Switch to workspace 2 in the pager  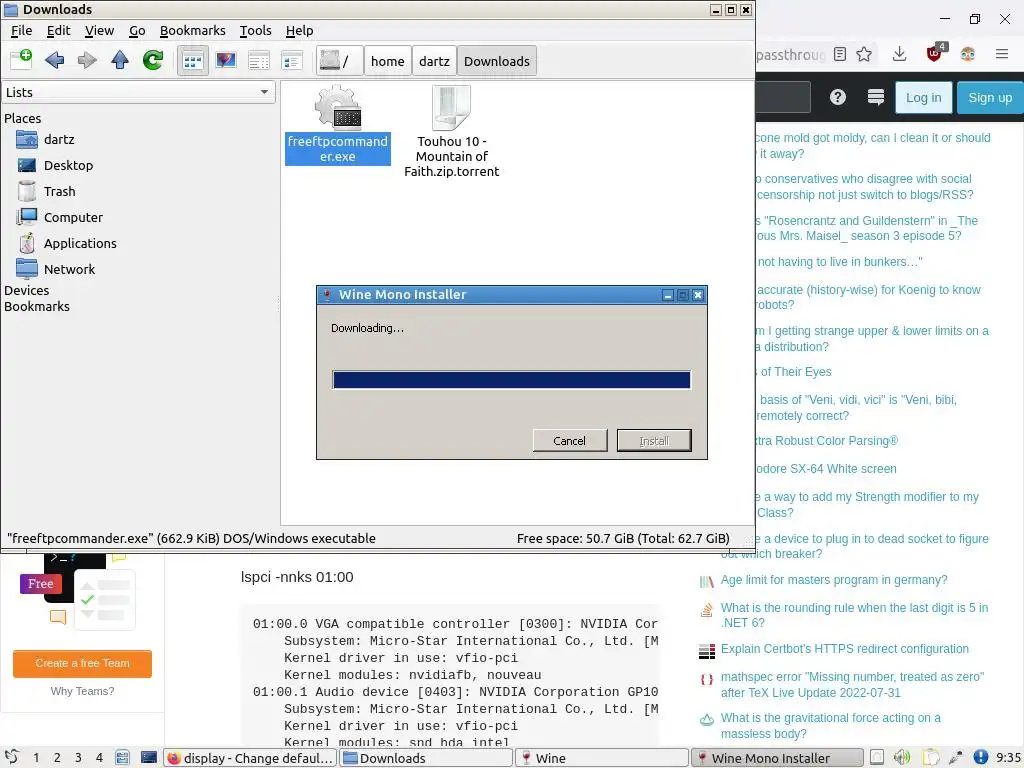(57, 758)
